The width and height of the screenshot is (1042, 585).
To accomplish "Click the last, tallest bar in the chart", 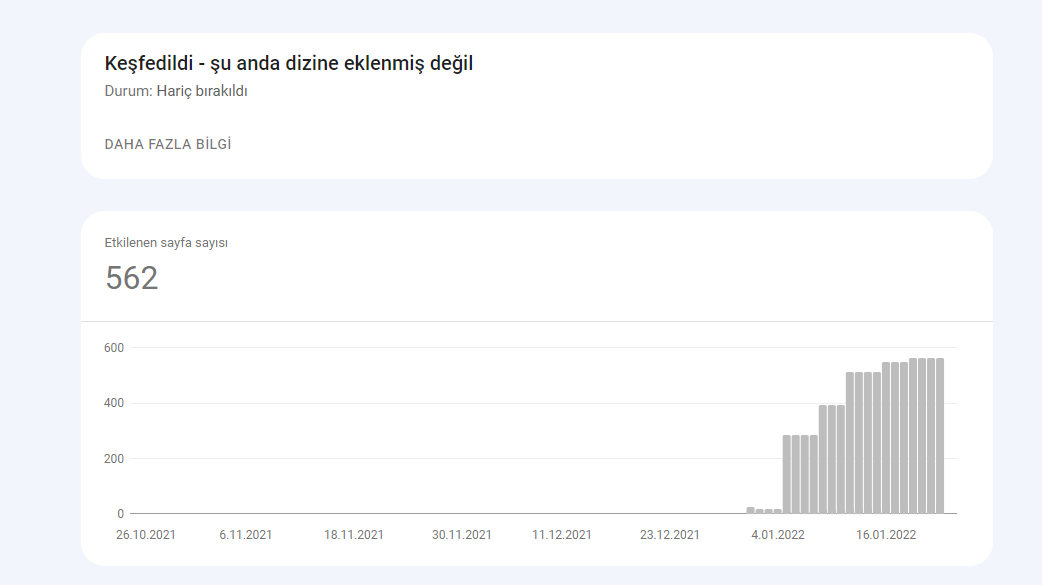I will pyautogui.click(x=940, y=436).
